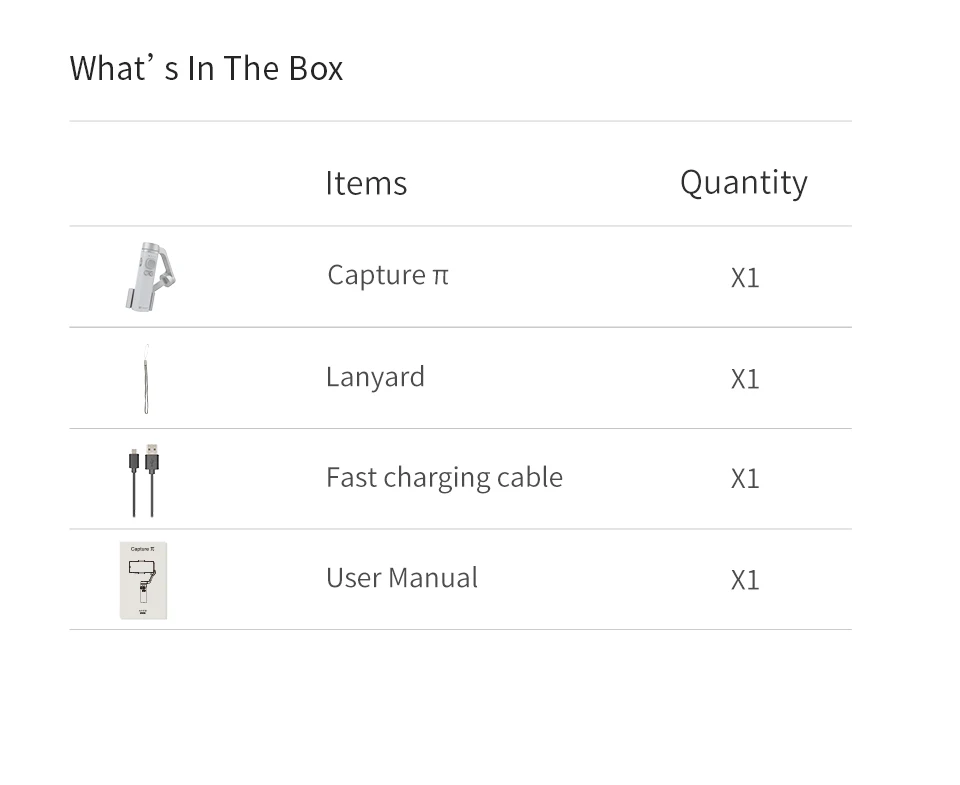Click the 'What's In The Box' heading
Image resolution: width=960 pixels, height=785 pixels.
(x=206, y=68)
